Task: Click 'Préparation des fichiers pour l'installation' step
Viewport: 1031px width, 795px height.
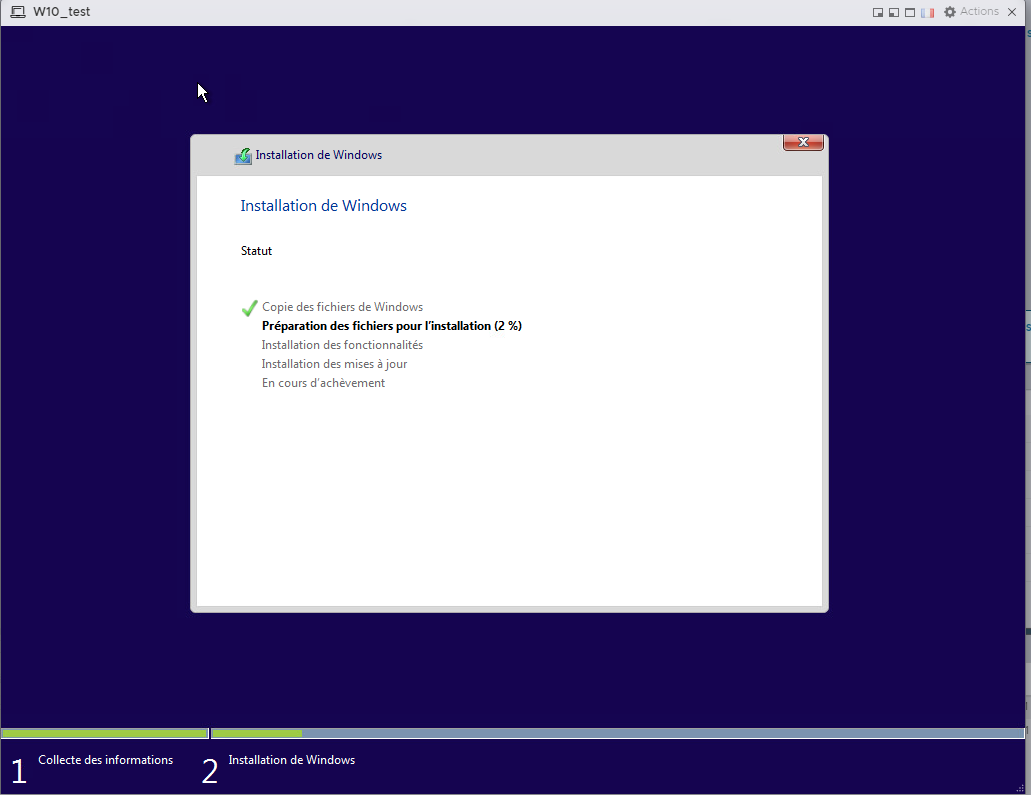Action: 391,326
